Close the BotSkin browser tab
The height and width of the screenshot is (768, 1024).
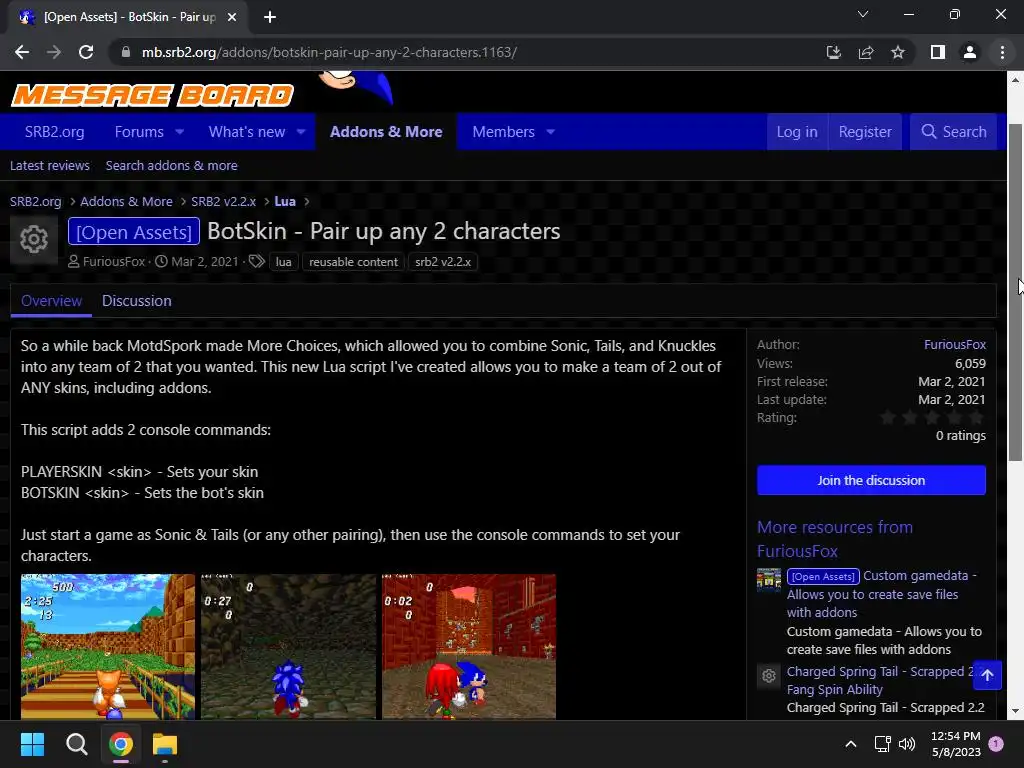232,17
